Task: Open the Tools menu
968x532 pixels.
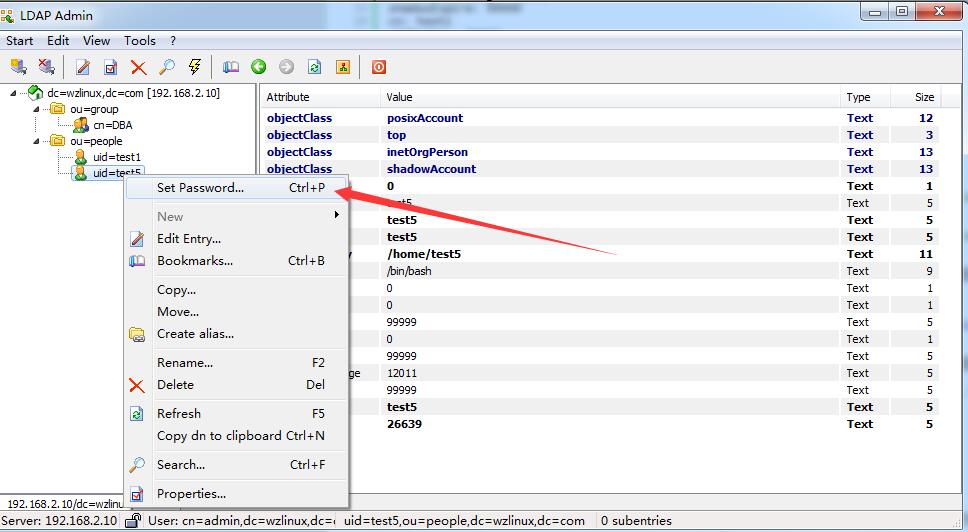Action: tap(140, 41)
